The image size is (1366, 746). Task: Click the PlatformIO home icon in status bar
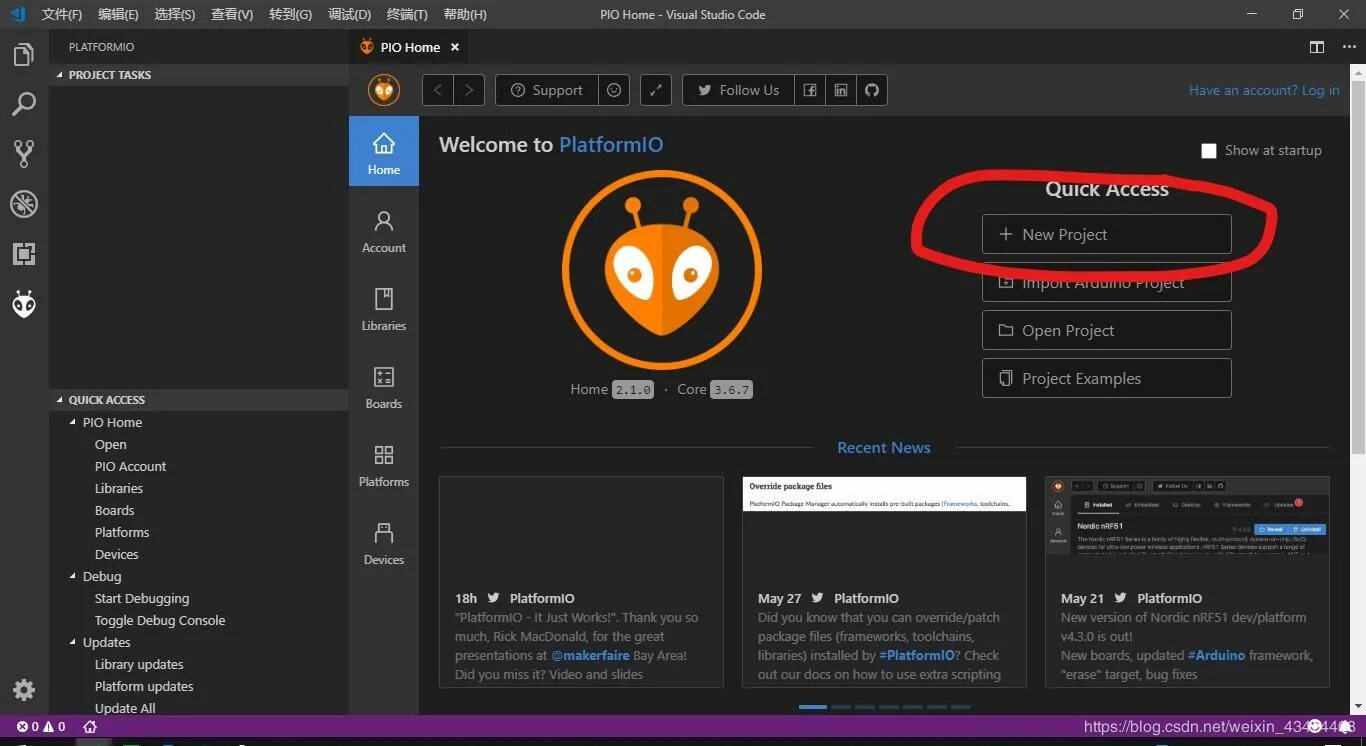(90, 727)
